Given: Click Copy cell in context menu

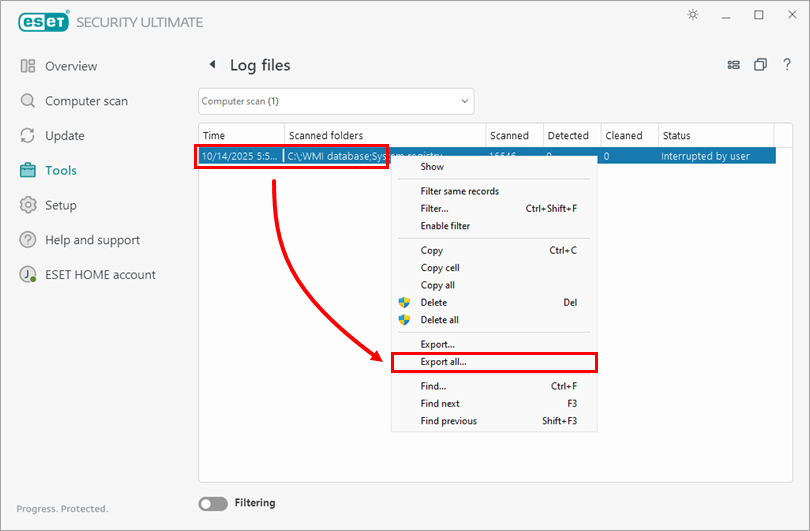Looking at the screenshot, I should [x=440, y=268].
